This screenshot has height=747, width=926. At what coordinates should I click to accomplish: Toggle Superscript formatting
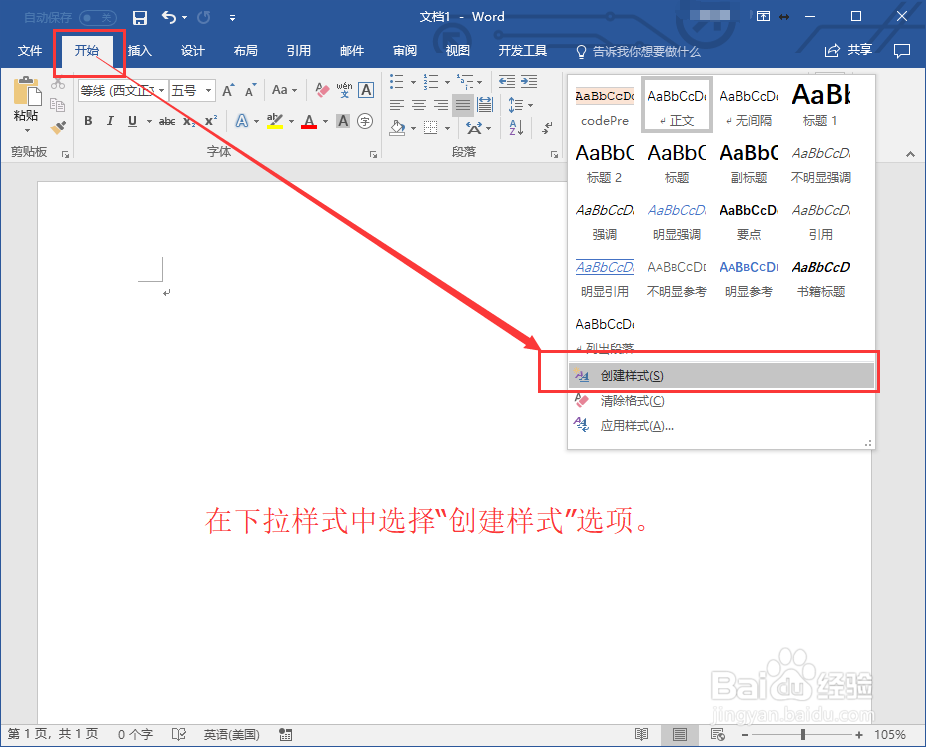211,121
